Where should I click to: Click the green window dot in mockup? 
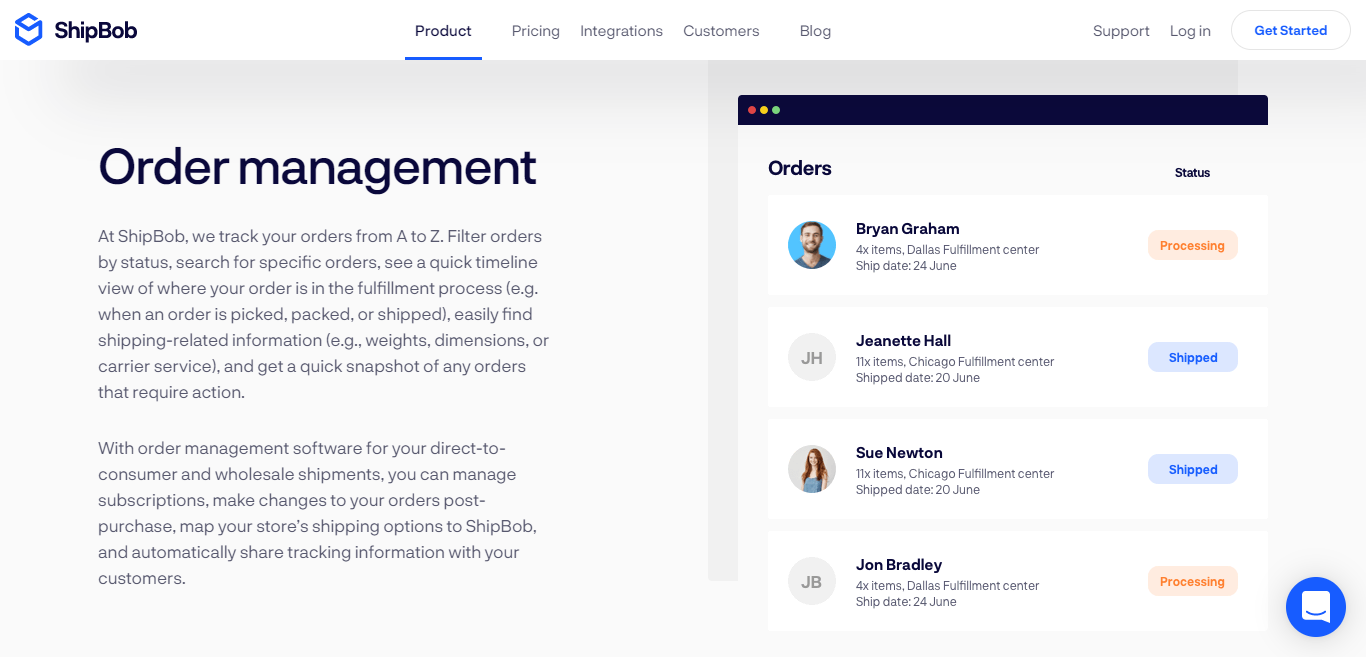point(776,110)
